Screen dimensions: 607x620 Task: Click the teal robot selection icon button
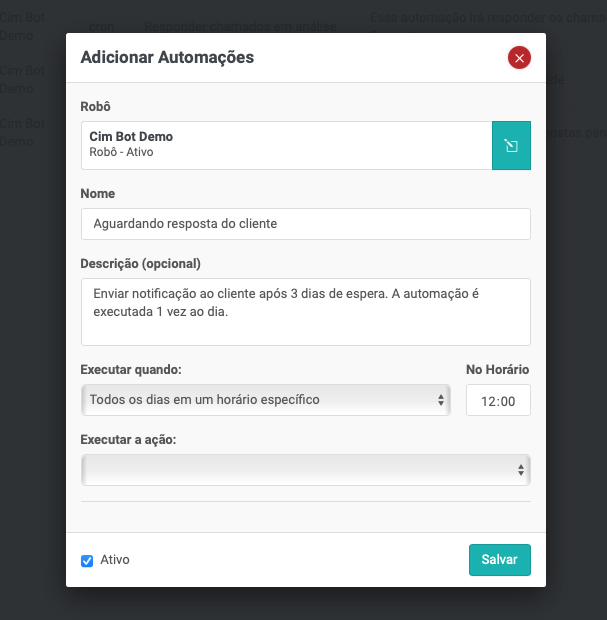(x=511, y=146)
